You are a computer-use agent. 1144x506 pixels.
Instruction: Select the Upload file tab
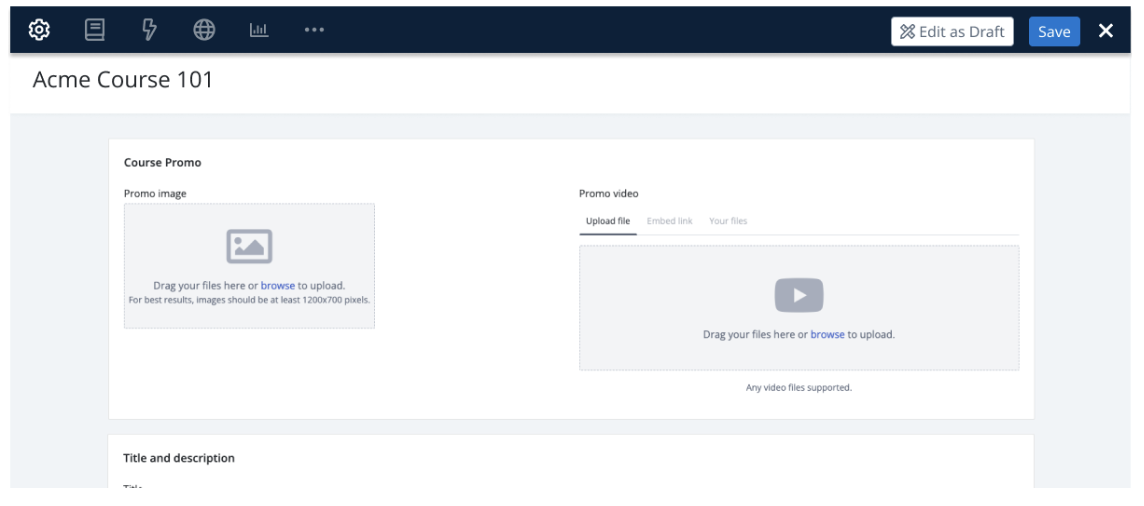click(608, 221)
